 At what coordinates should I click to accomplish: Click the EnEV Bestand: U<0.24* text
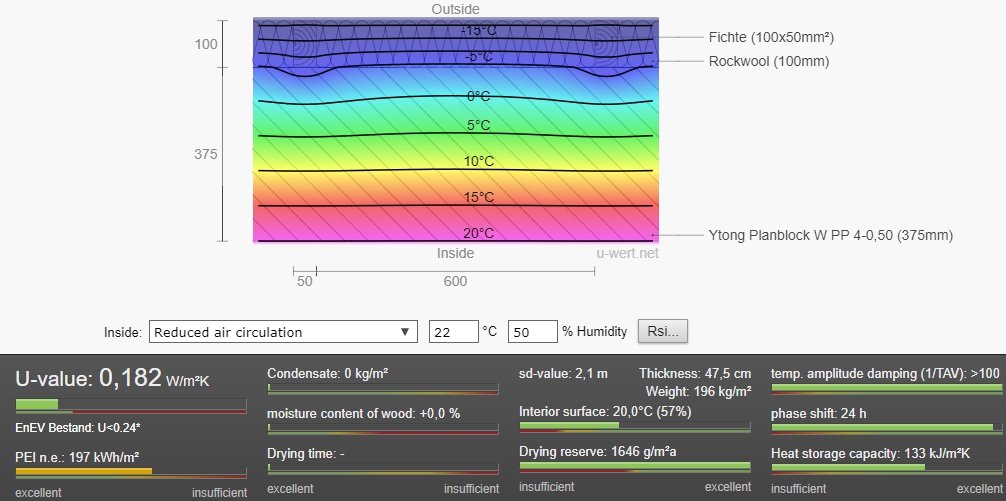click(x=78, y=427)
